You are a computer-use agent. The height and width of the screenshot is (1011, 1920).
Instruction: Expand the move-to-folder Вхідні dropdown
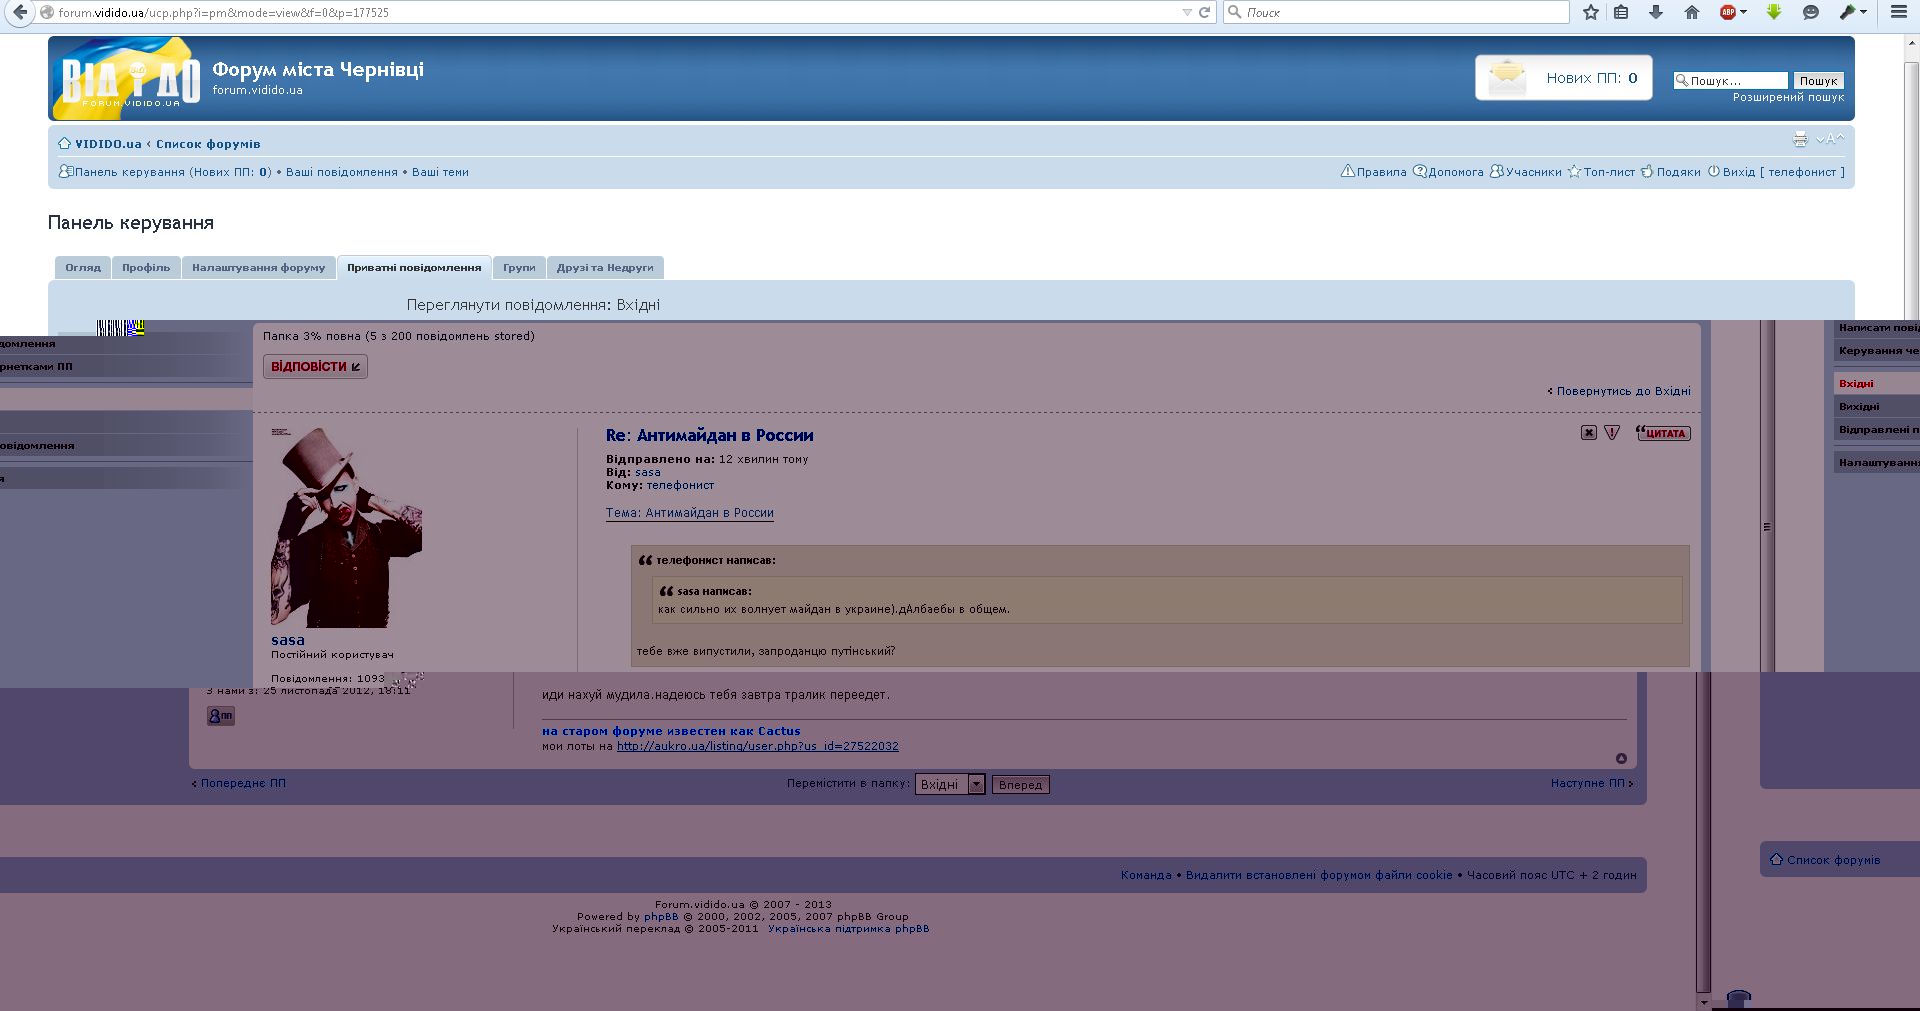tap(976, 785)
